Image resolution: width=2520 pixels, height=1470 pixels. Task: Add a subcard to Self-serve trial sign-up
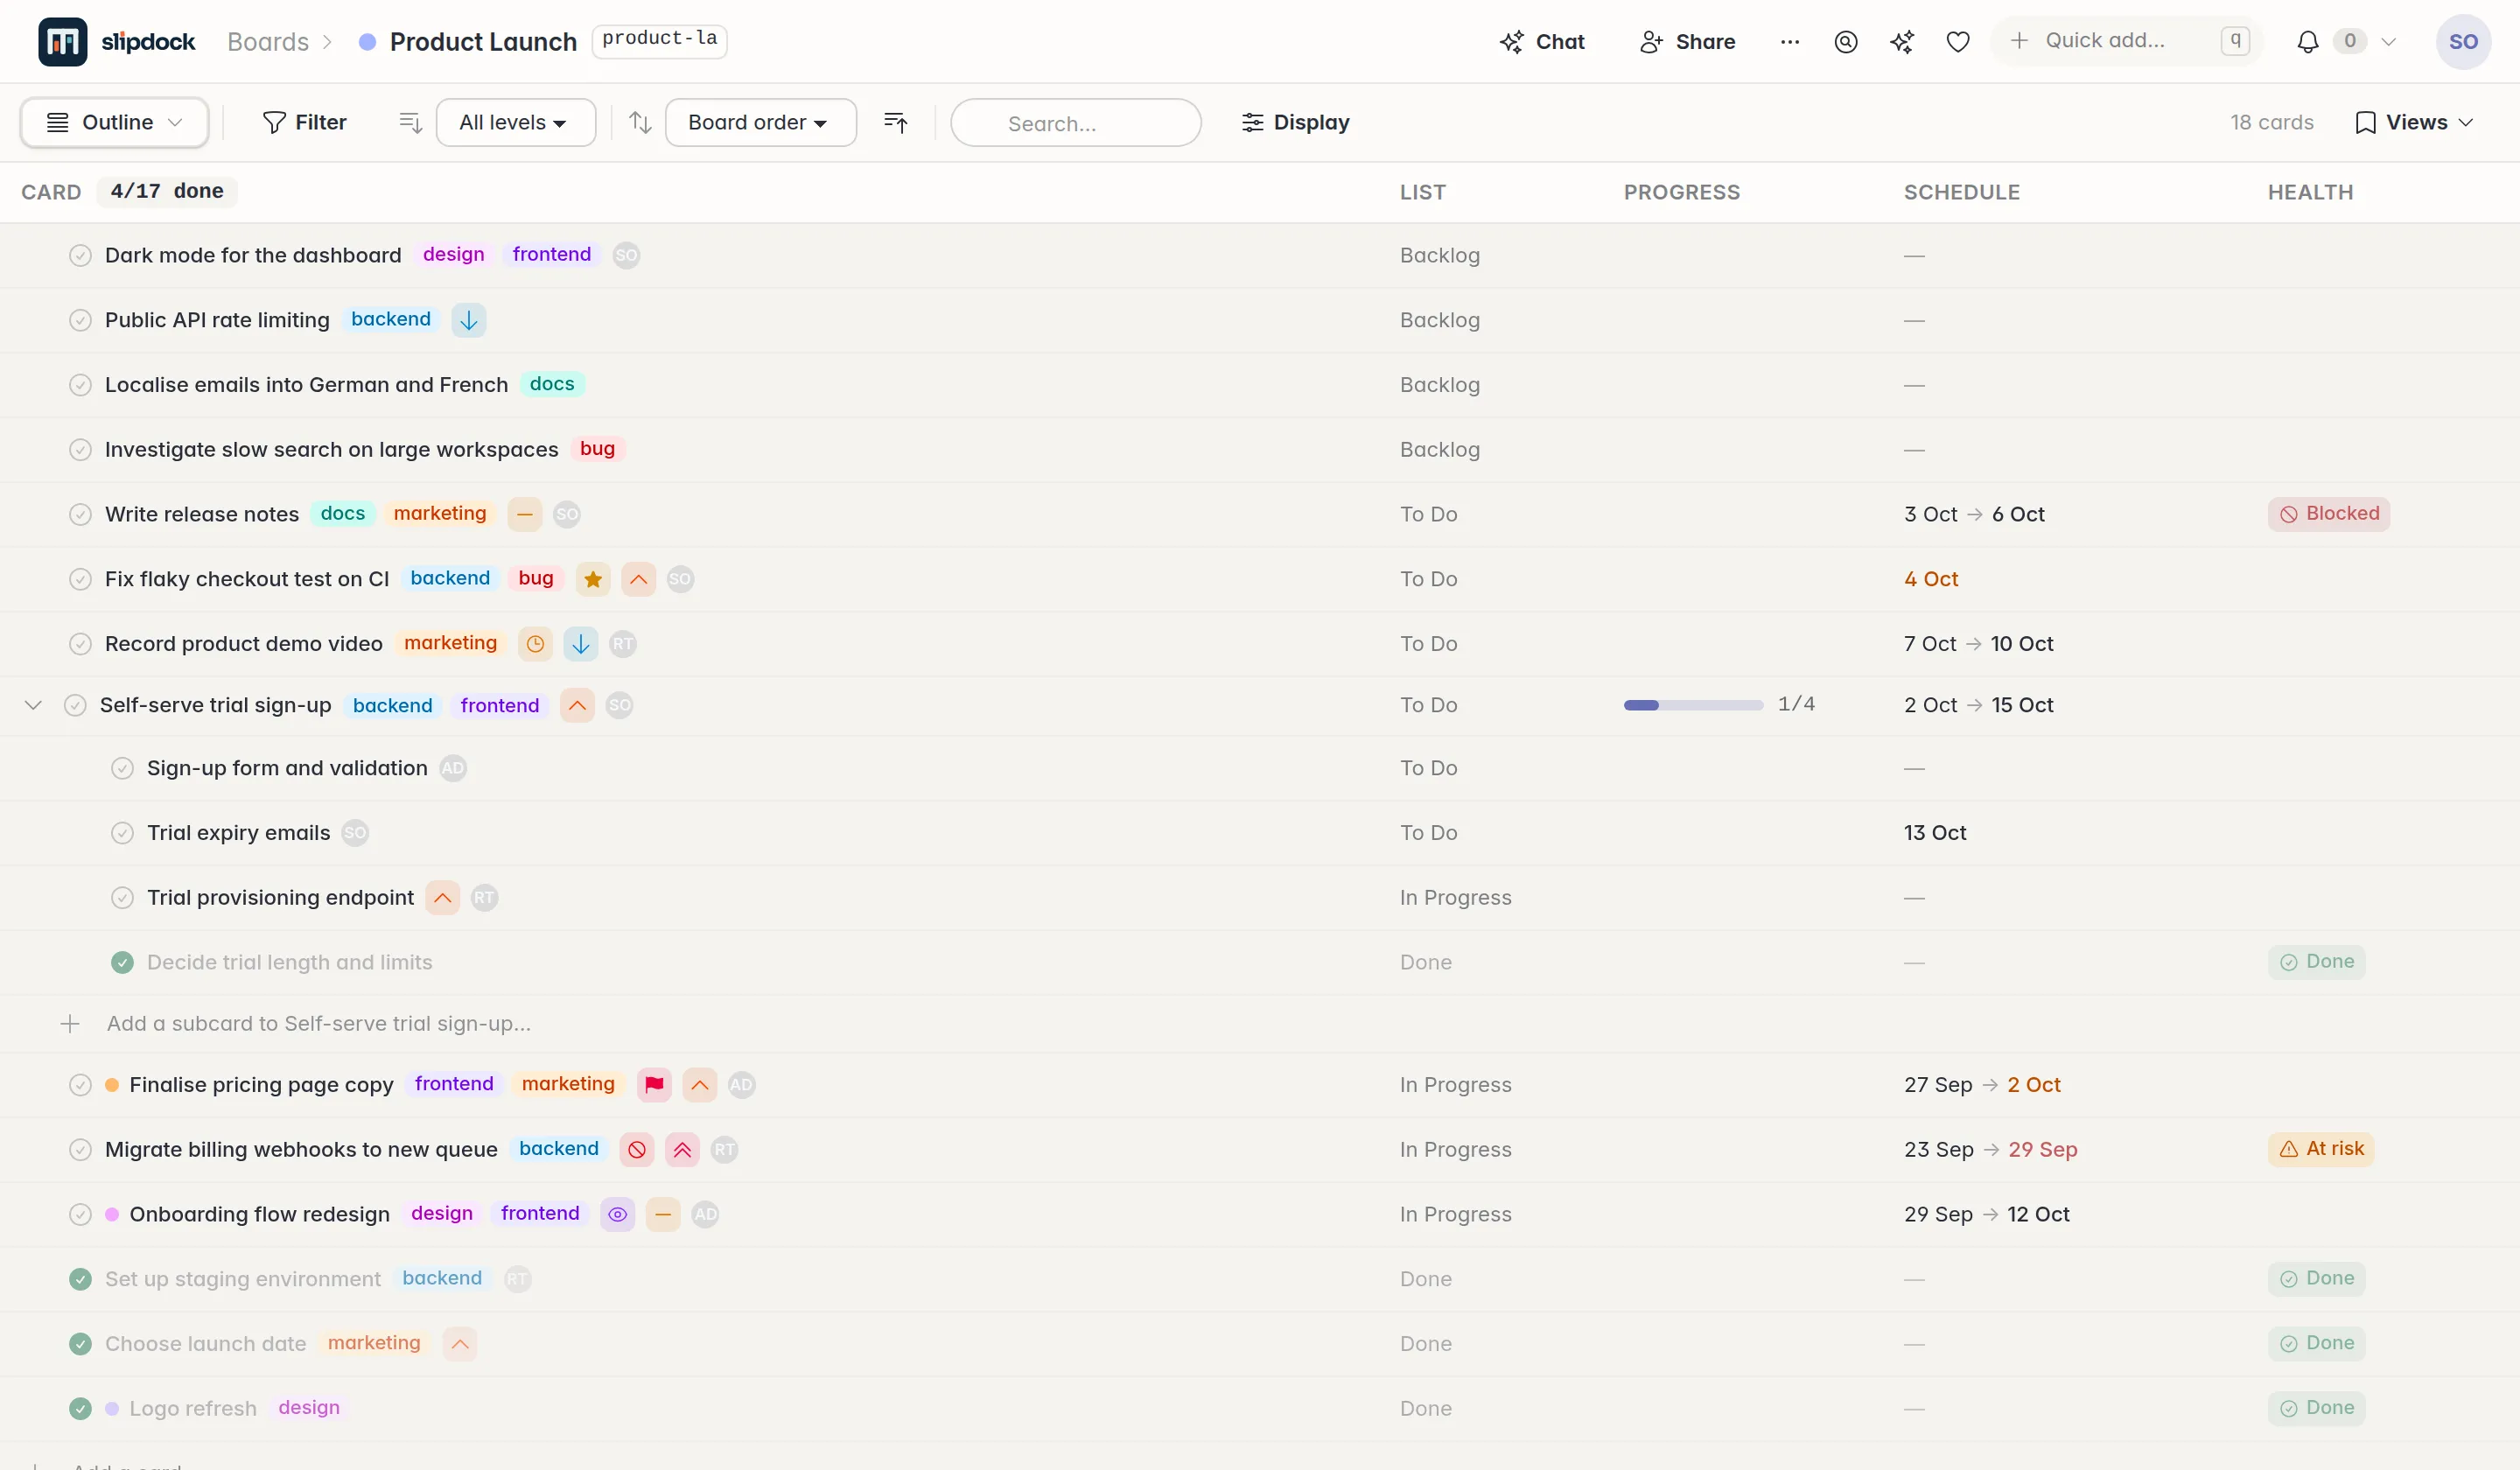[x=318, y=1024]
